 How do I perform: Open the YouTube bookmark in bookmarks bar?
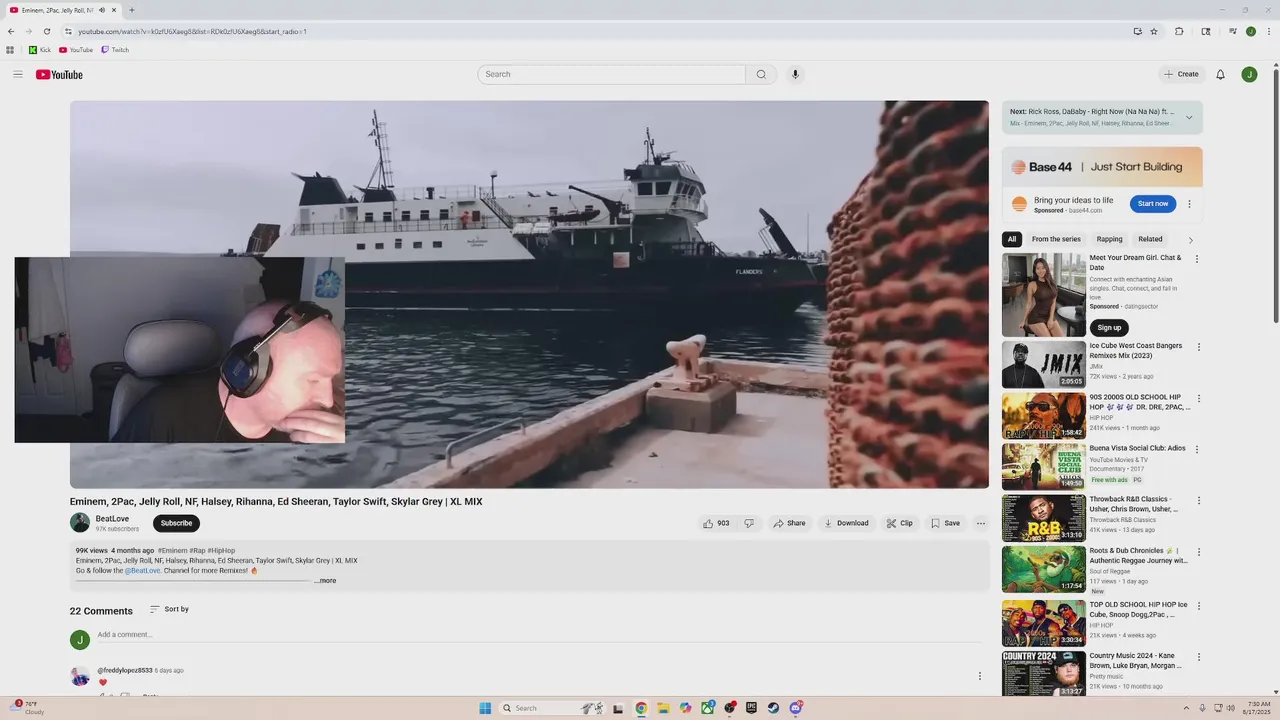pyautogui.click(x=76, y=50)
